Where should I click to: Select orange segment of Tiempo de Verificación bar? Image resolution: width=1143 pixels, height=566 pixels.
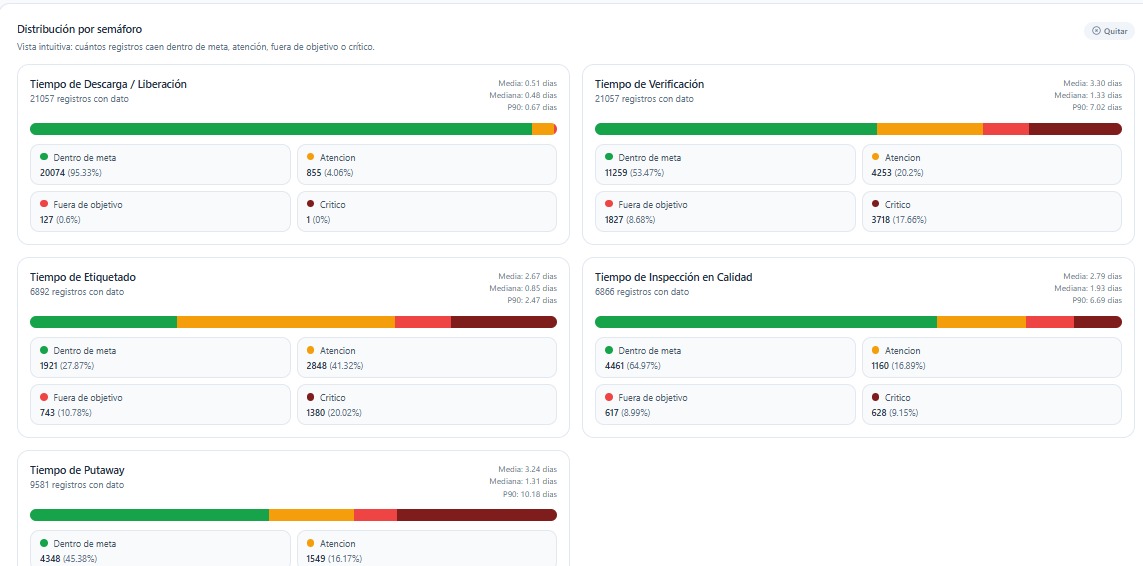point(930,129)
